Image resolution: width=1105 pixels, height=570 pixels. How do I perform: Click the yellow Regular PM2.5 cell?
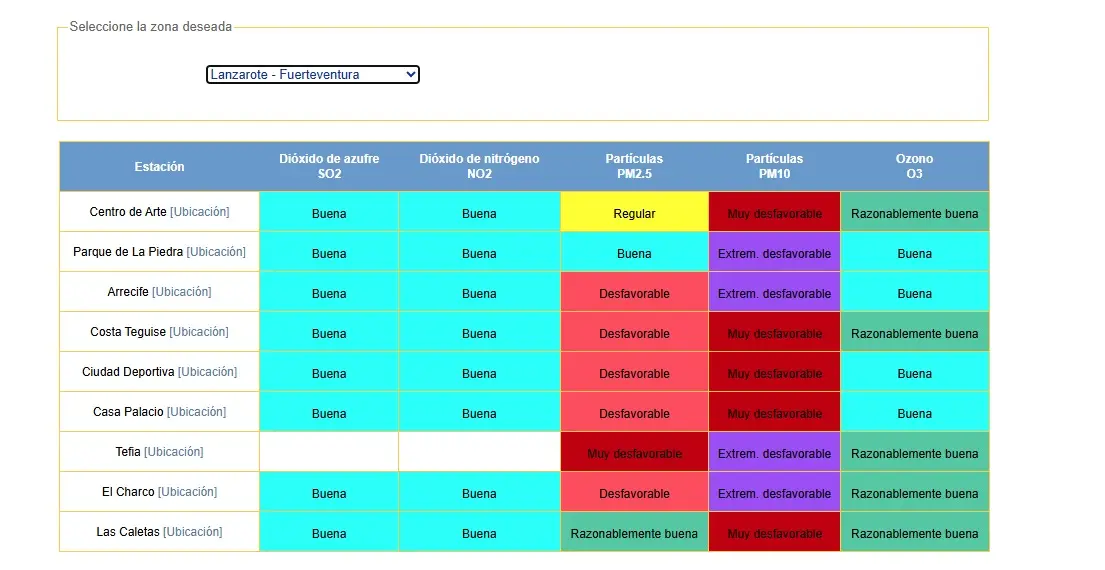pos(634,213)
